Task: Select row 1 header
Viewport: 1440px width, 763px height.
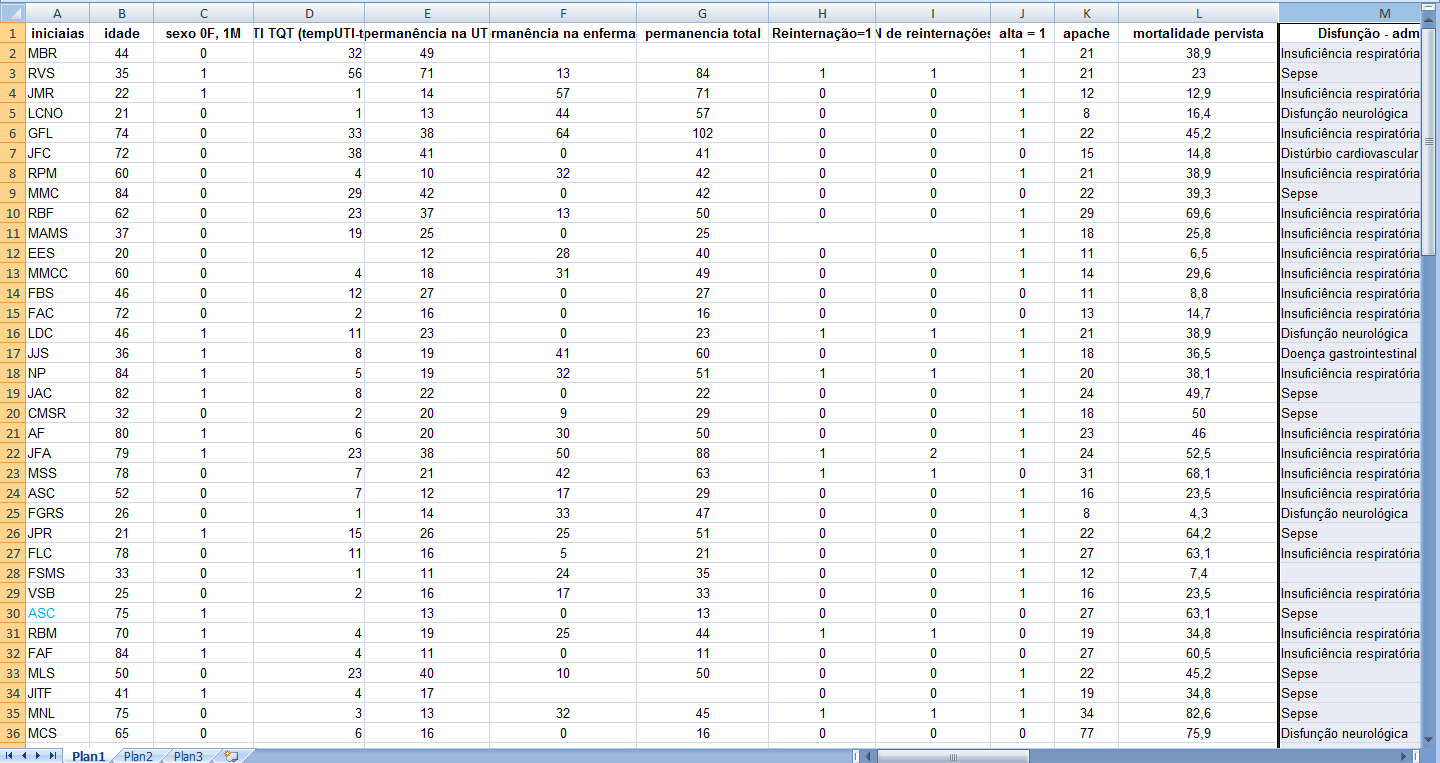Action: 12,33
